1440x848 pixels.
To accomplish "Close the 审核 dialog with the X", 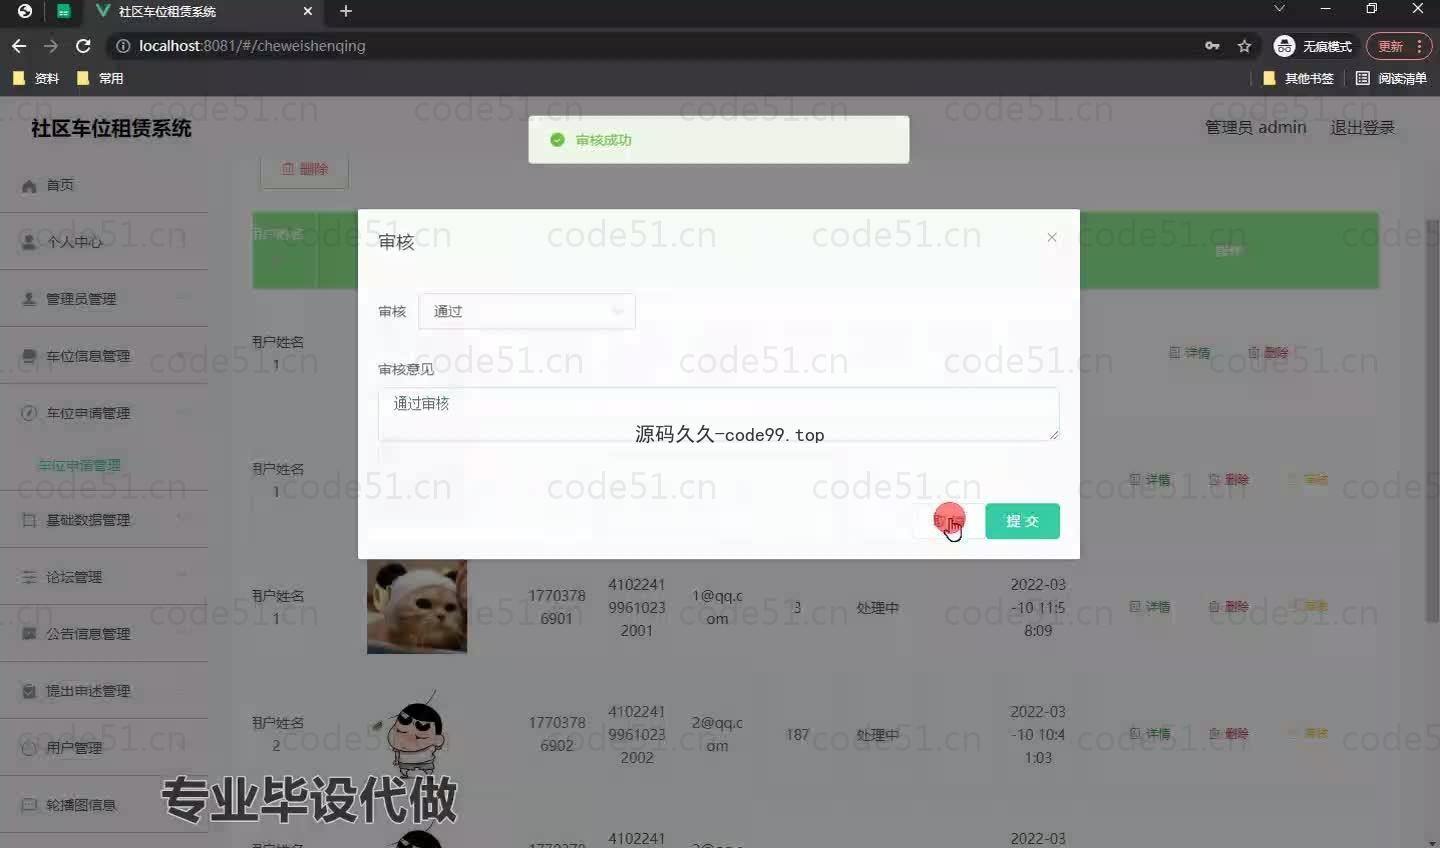I will (1051, 237).
